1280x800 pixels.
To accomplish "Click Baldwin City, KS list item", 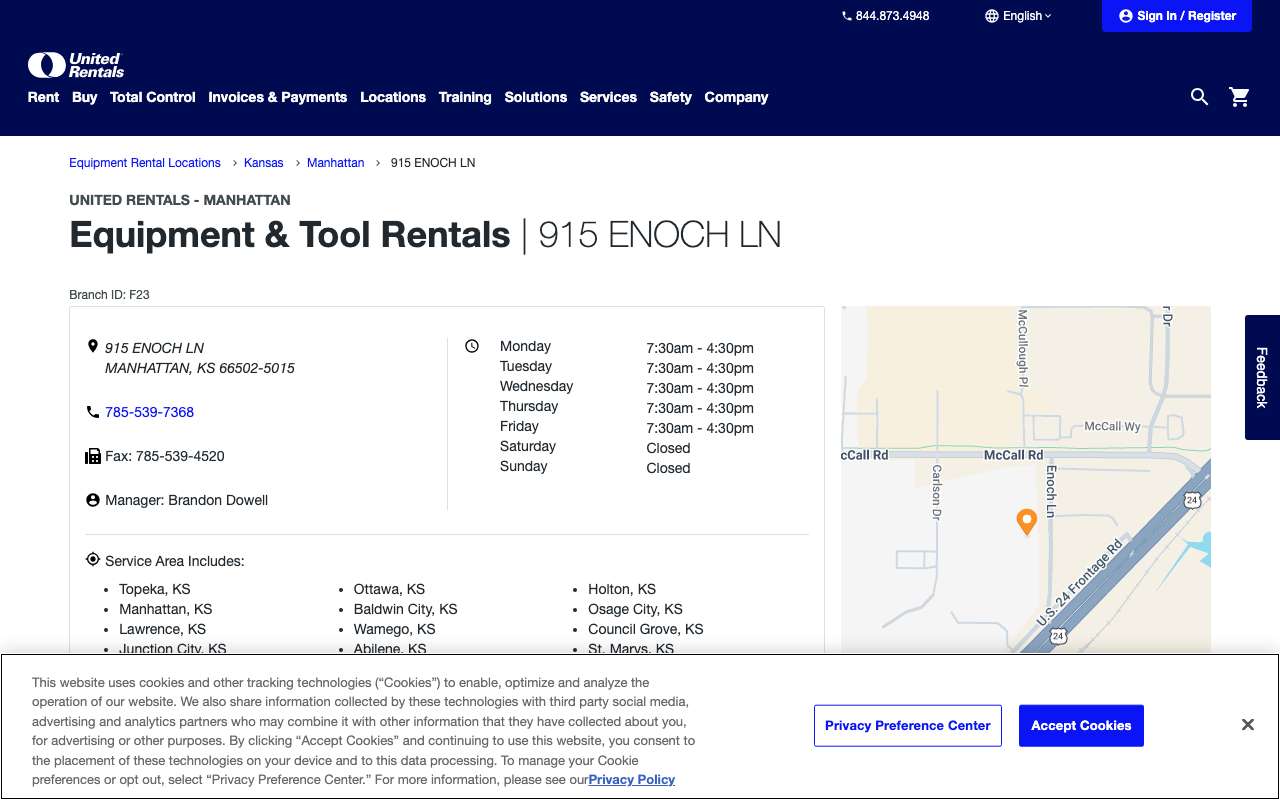I will coord(405,609).
